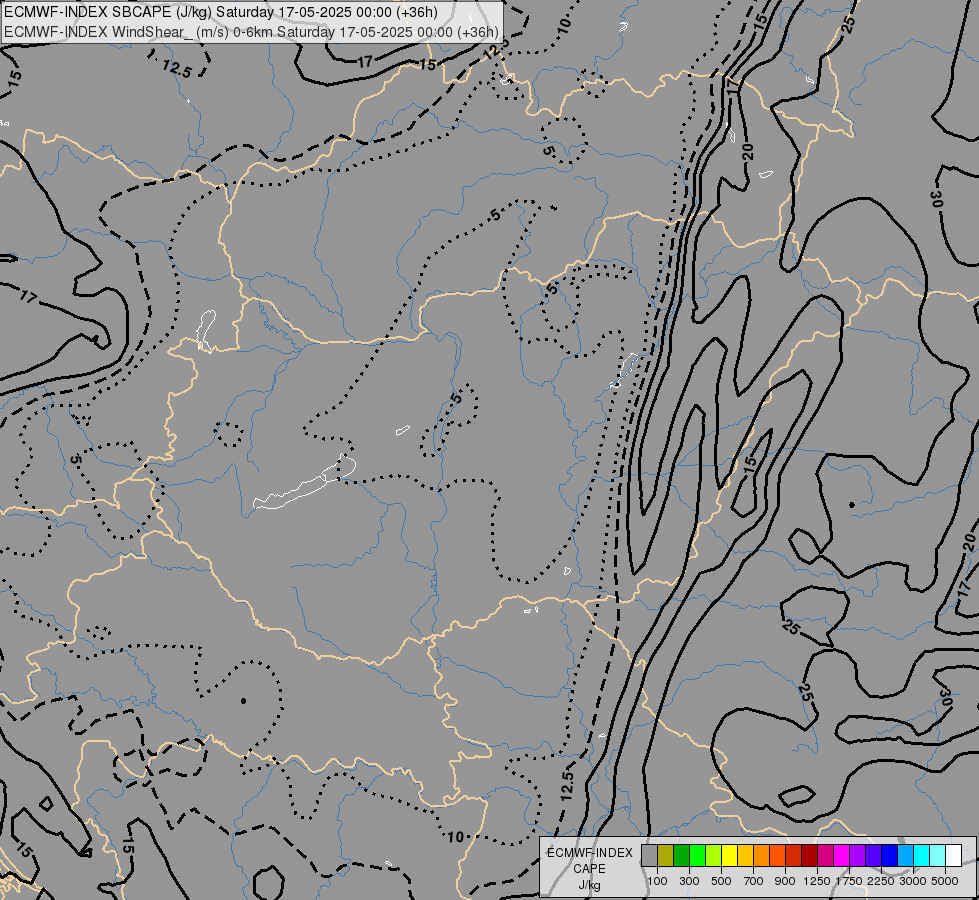Click the "700" legend value label

coord(754,881)
